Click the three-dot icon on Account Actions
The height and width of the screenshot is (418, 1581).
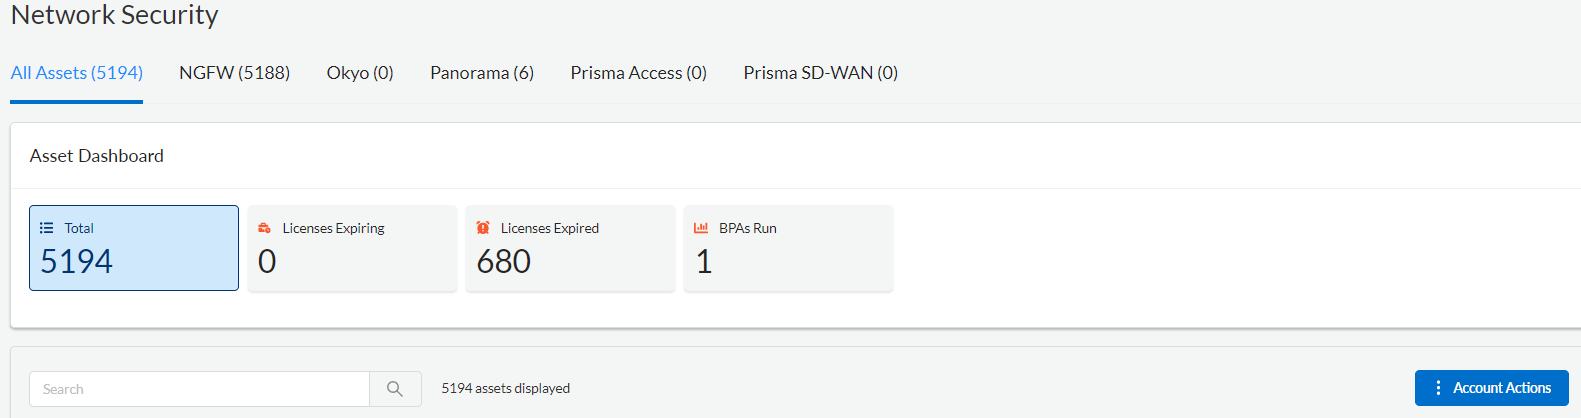1438,388
